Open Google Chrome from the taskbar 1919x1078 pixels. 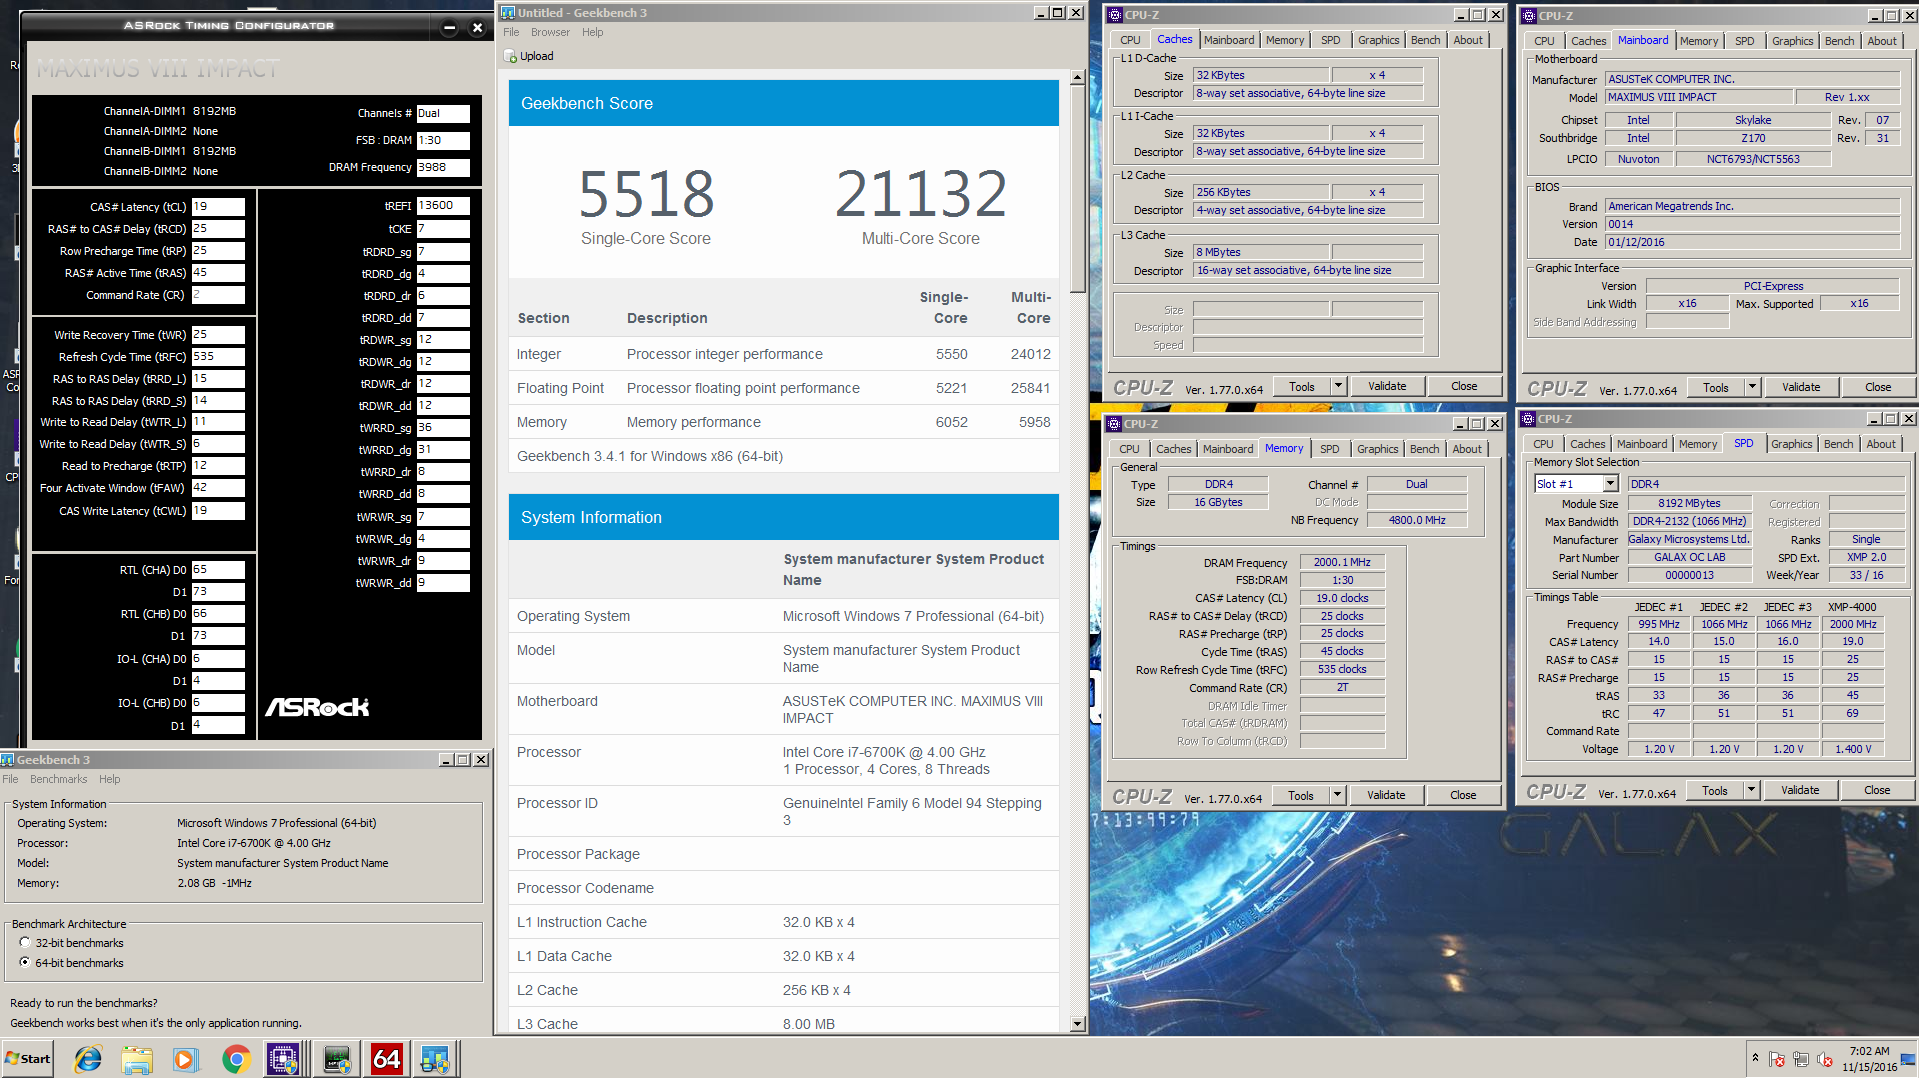[x=236, y=1059]
